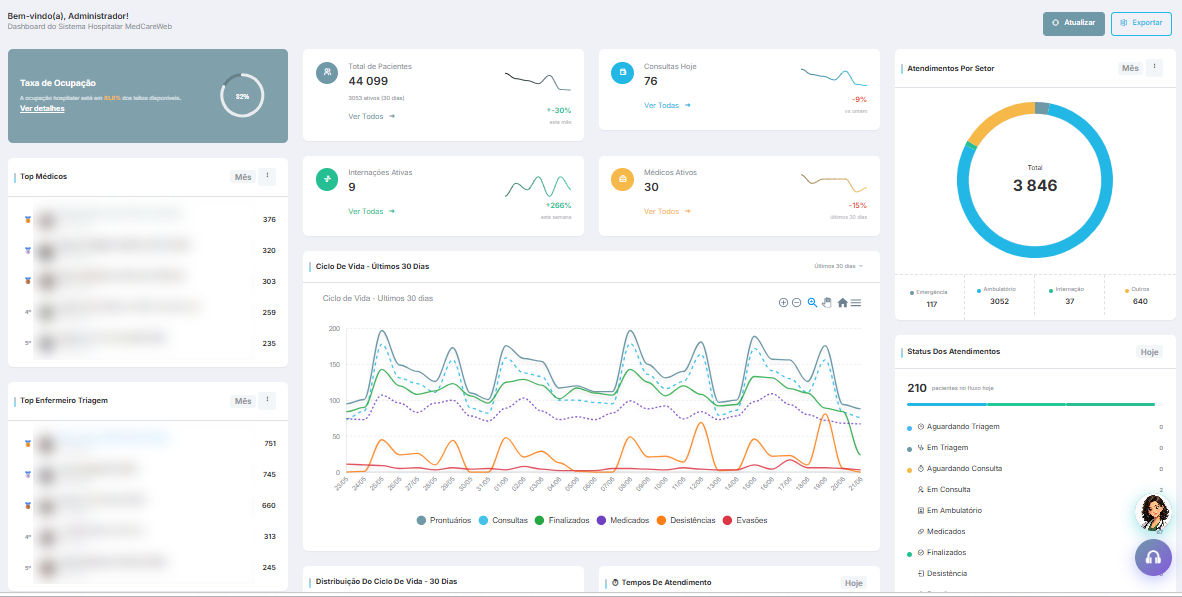Click the Médicos Ativos orange briefcase icon

coord(623,179)
